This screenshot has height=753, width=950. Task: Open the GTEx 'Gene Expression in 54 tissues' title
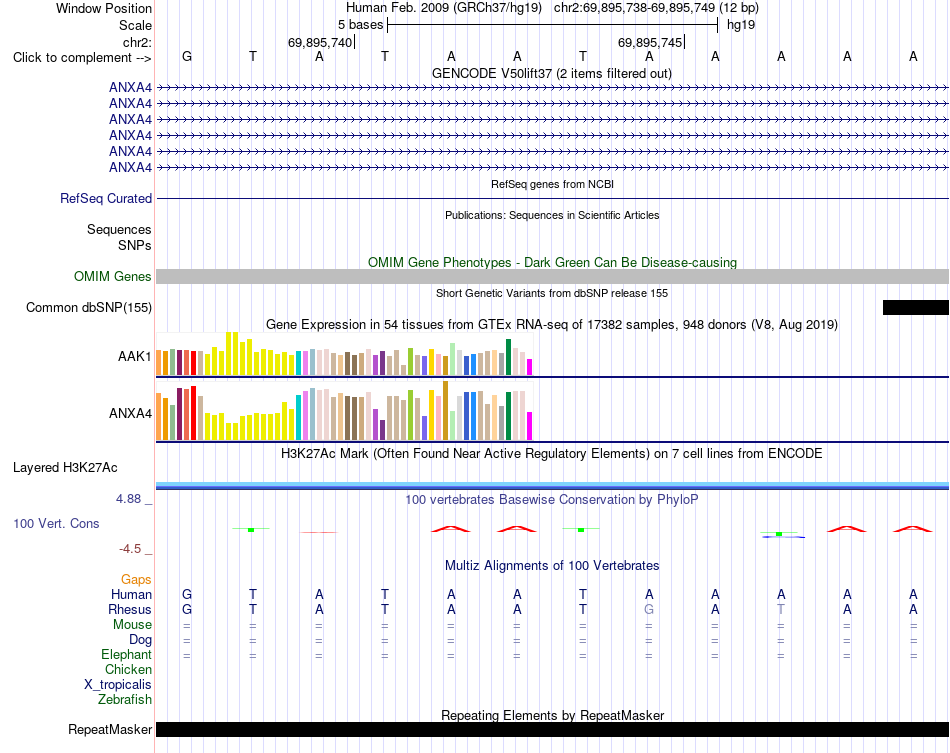[552, 325]
